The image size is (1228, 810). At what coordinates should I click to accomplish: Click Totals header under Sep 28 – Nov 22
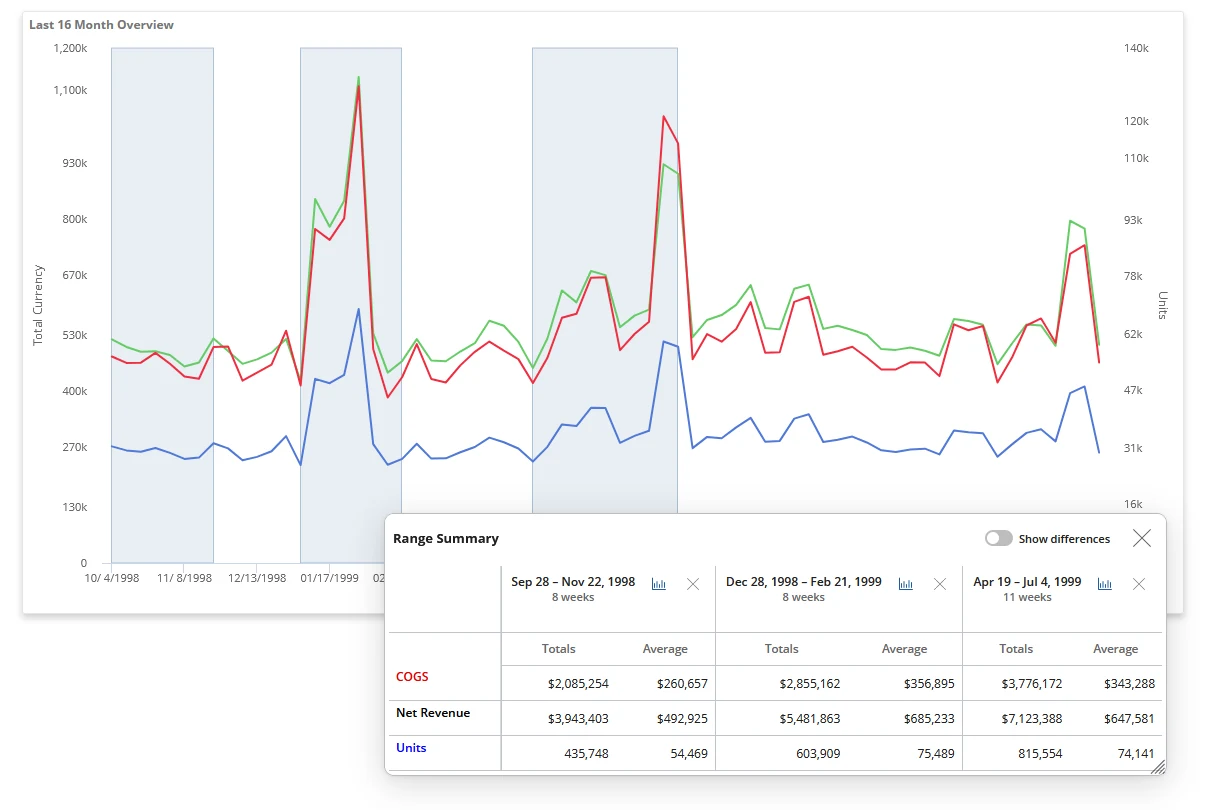coord(559,649)
